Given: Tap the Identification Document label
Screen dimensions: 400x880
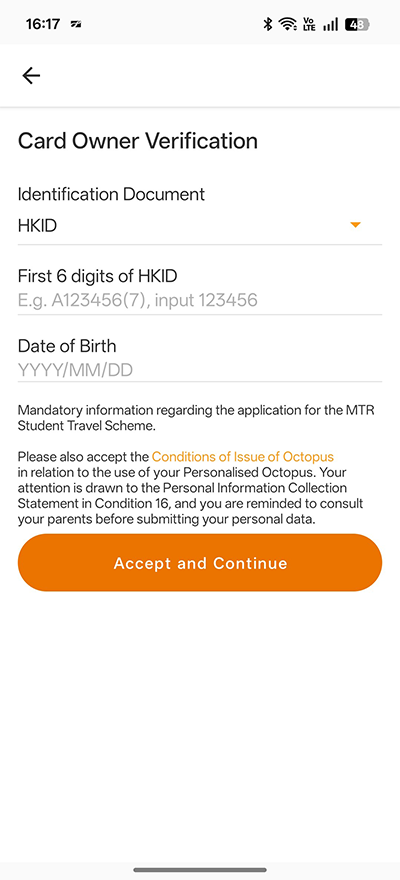Looking at the screenshot, I should point(112,194).
